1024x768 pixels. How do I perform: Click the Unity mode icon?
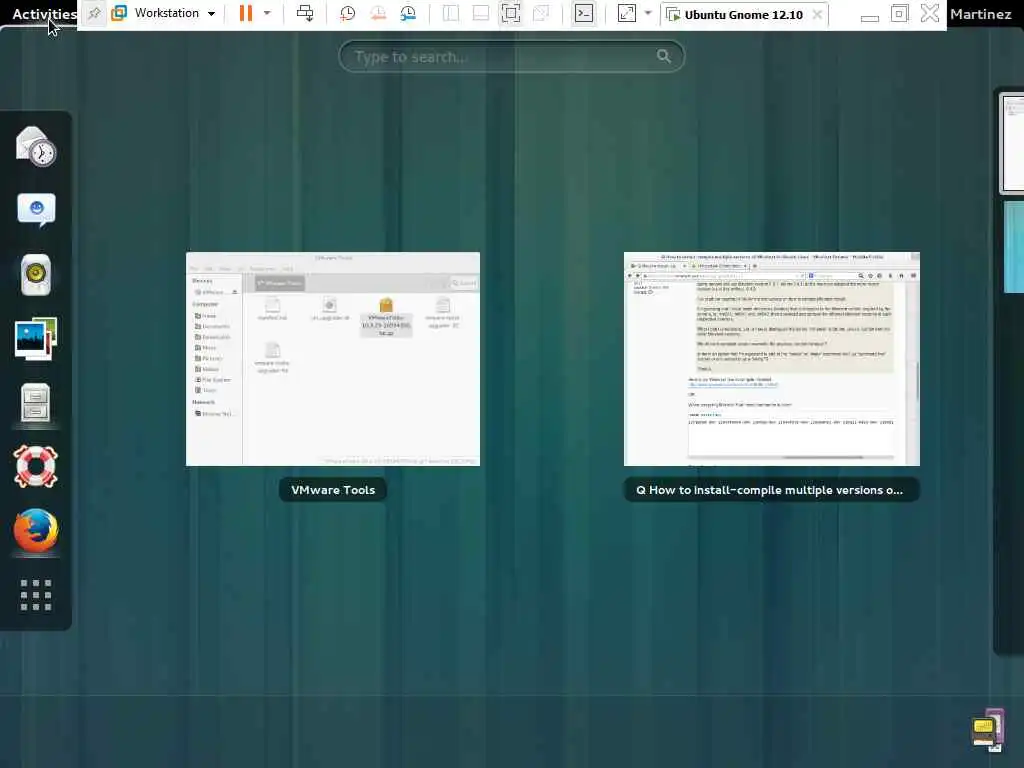point(541,13)
